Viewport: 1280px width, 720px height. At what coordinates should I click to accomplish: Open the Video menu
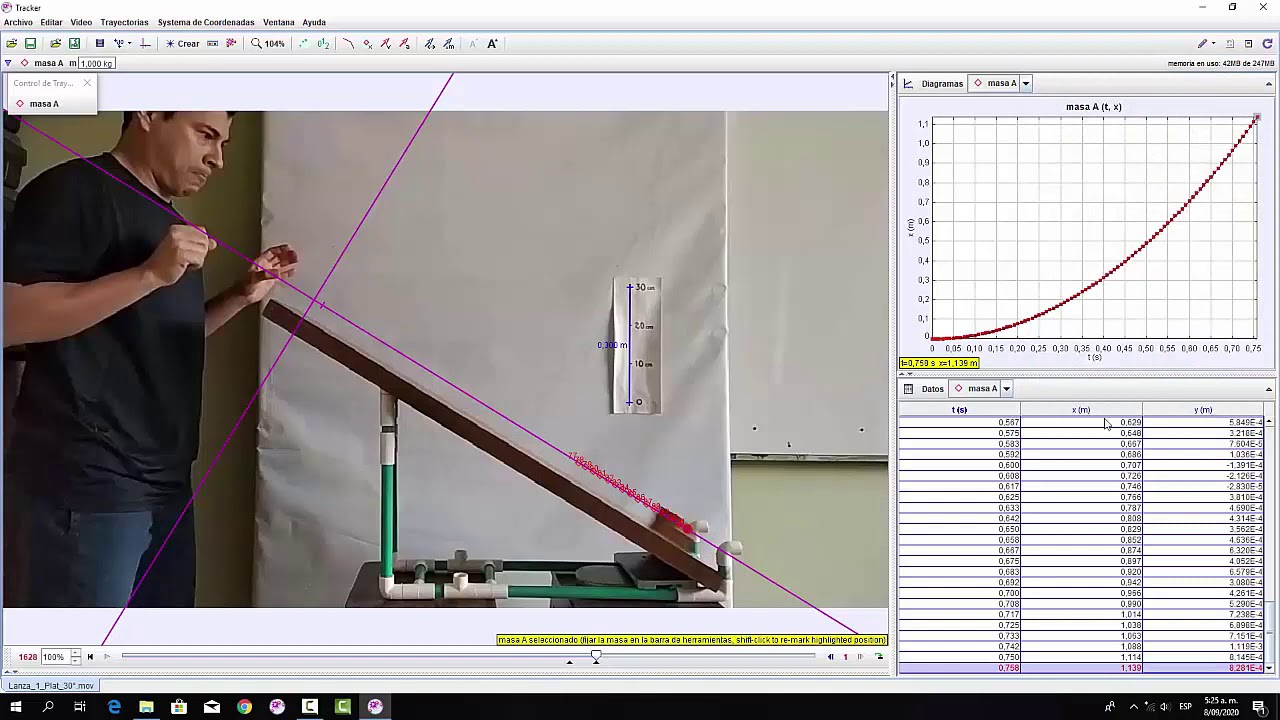point(81,22)
